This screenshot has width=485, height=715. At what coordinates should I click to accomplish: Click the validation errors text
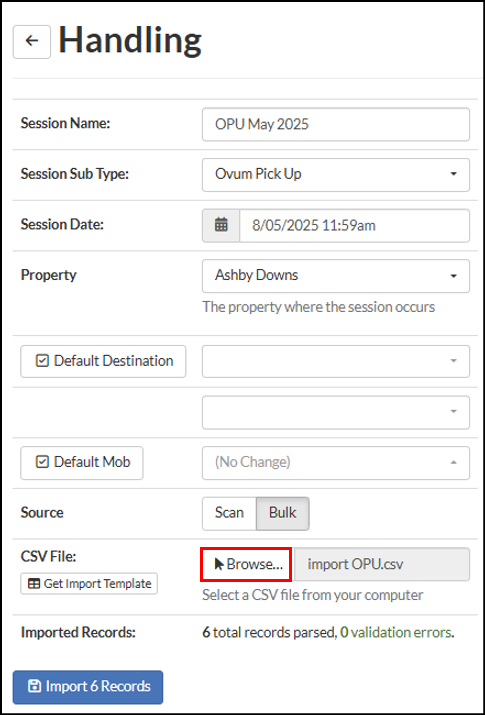click(401, 632)
